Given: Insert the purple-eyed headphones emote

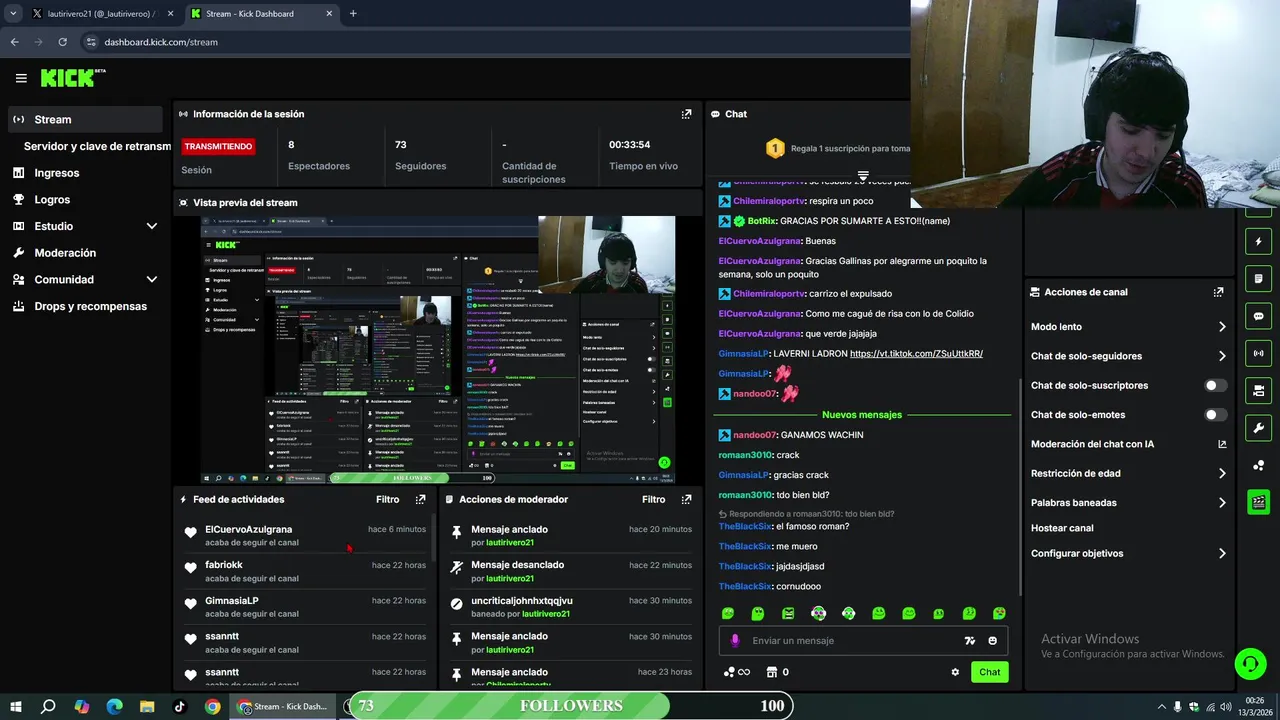Looking at the screenshot, I should 818,613.
